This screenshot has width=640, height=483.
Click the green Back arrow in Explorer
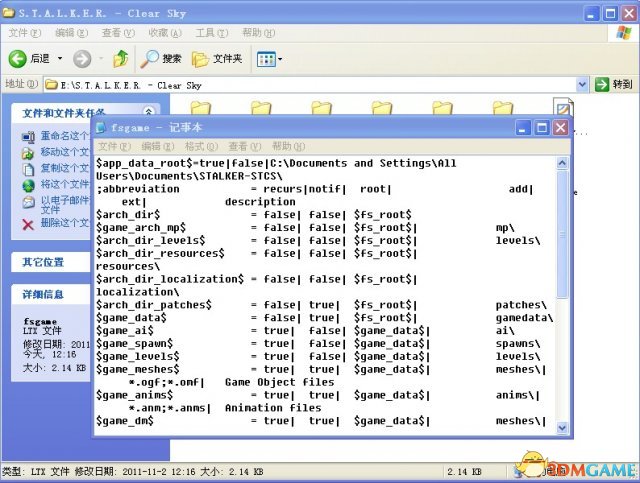coord(18,59)
